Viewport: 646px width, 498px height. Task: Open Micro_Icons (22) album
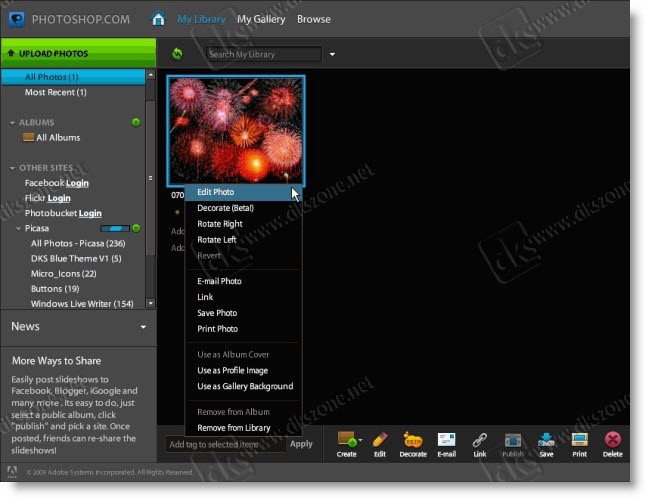coord(63,274)
